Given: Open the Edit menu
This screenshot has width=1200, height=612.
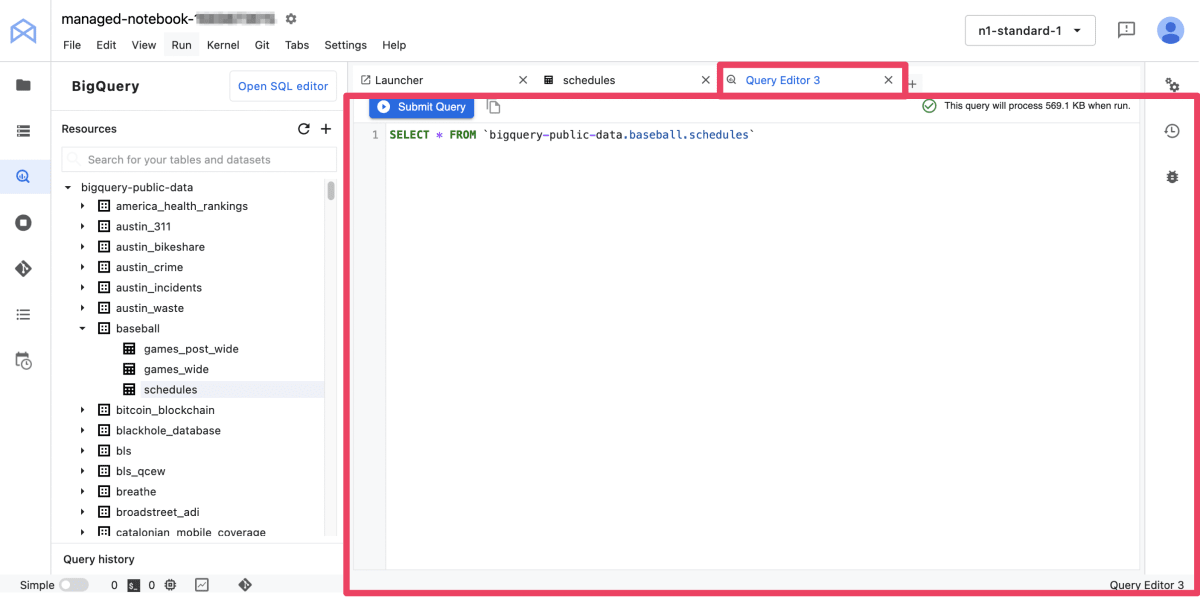Looking at the screenshot, I should 106,45.
